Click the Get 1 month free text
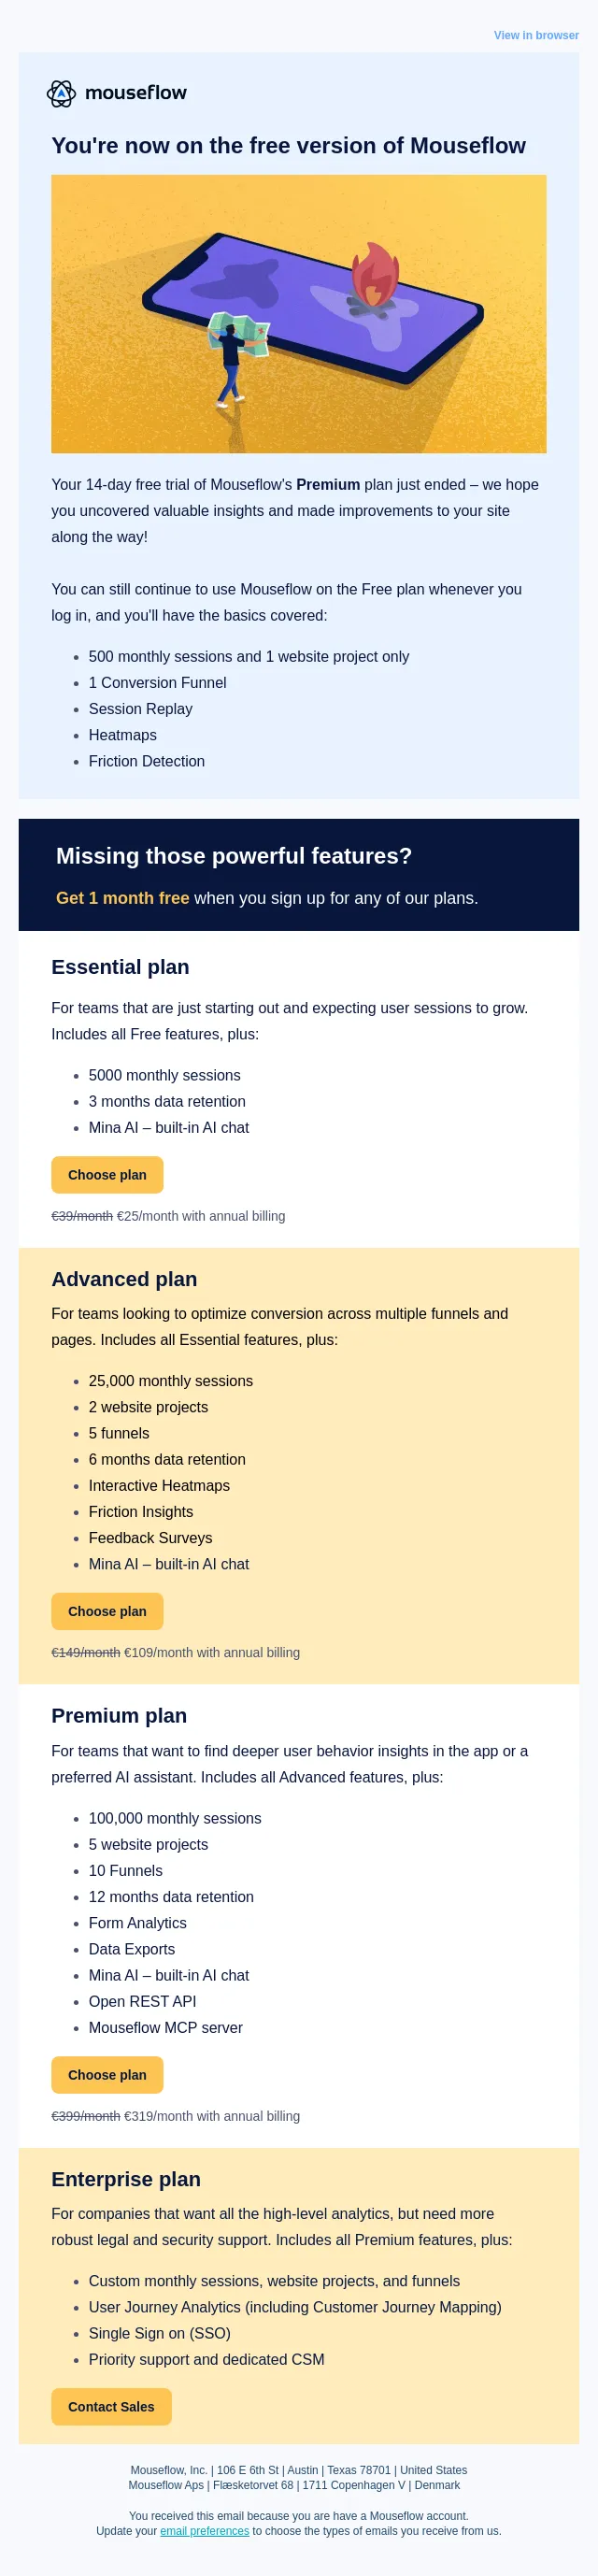598x2576 pixels. click(122, 898)
